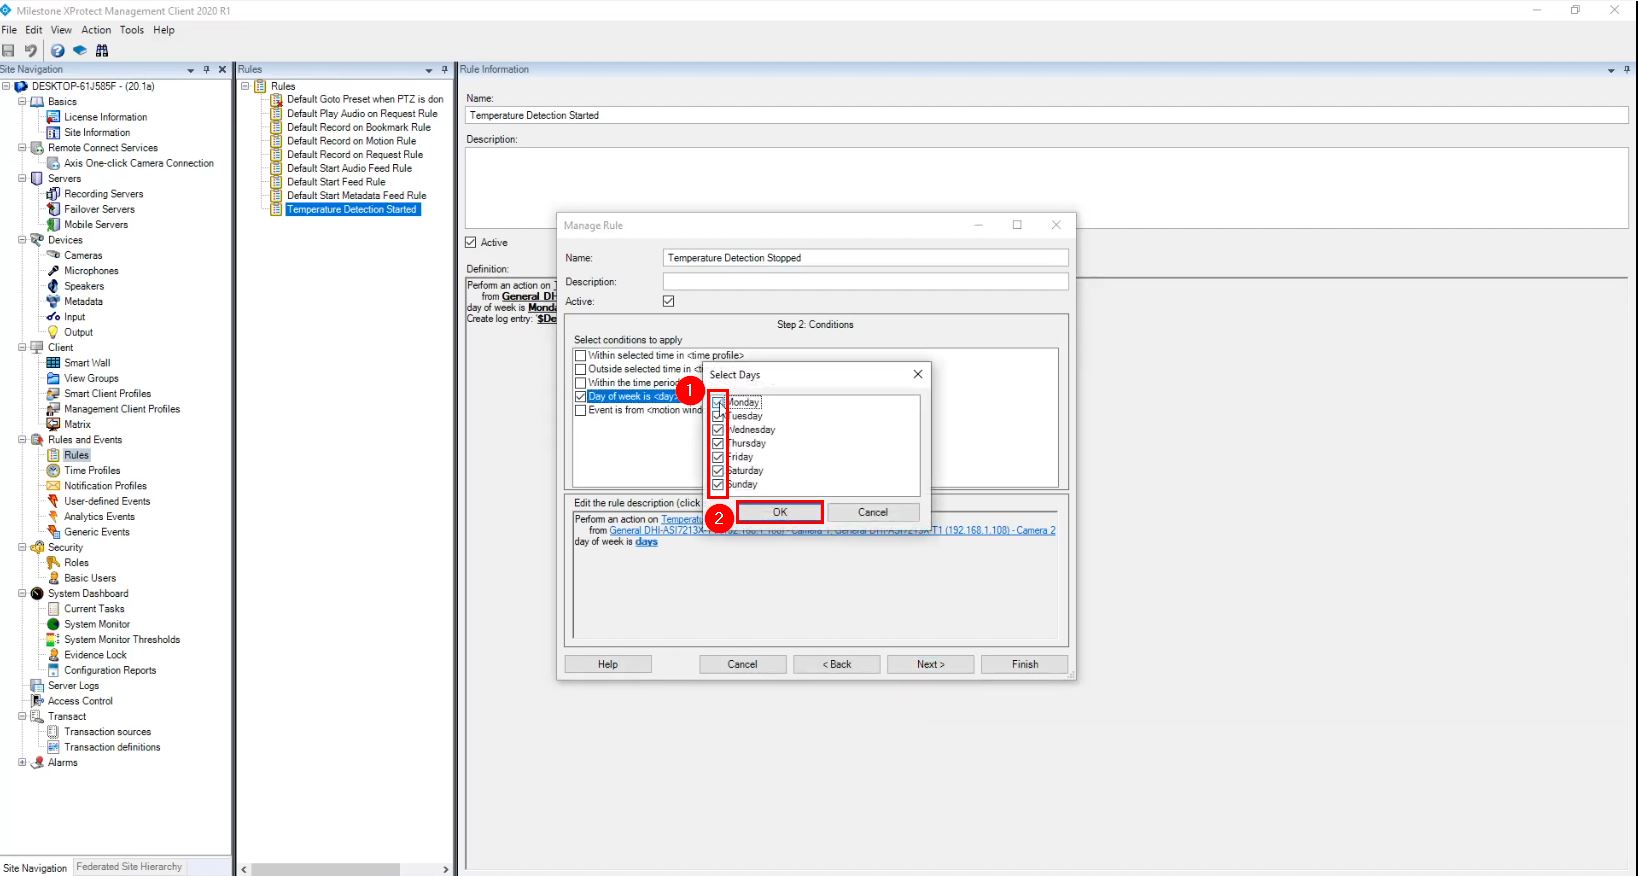Screen dimensions: 1638x876
Task: Click the 'days' link in rule description
Action: [647, 542]
